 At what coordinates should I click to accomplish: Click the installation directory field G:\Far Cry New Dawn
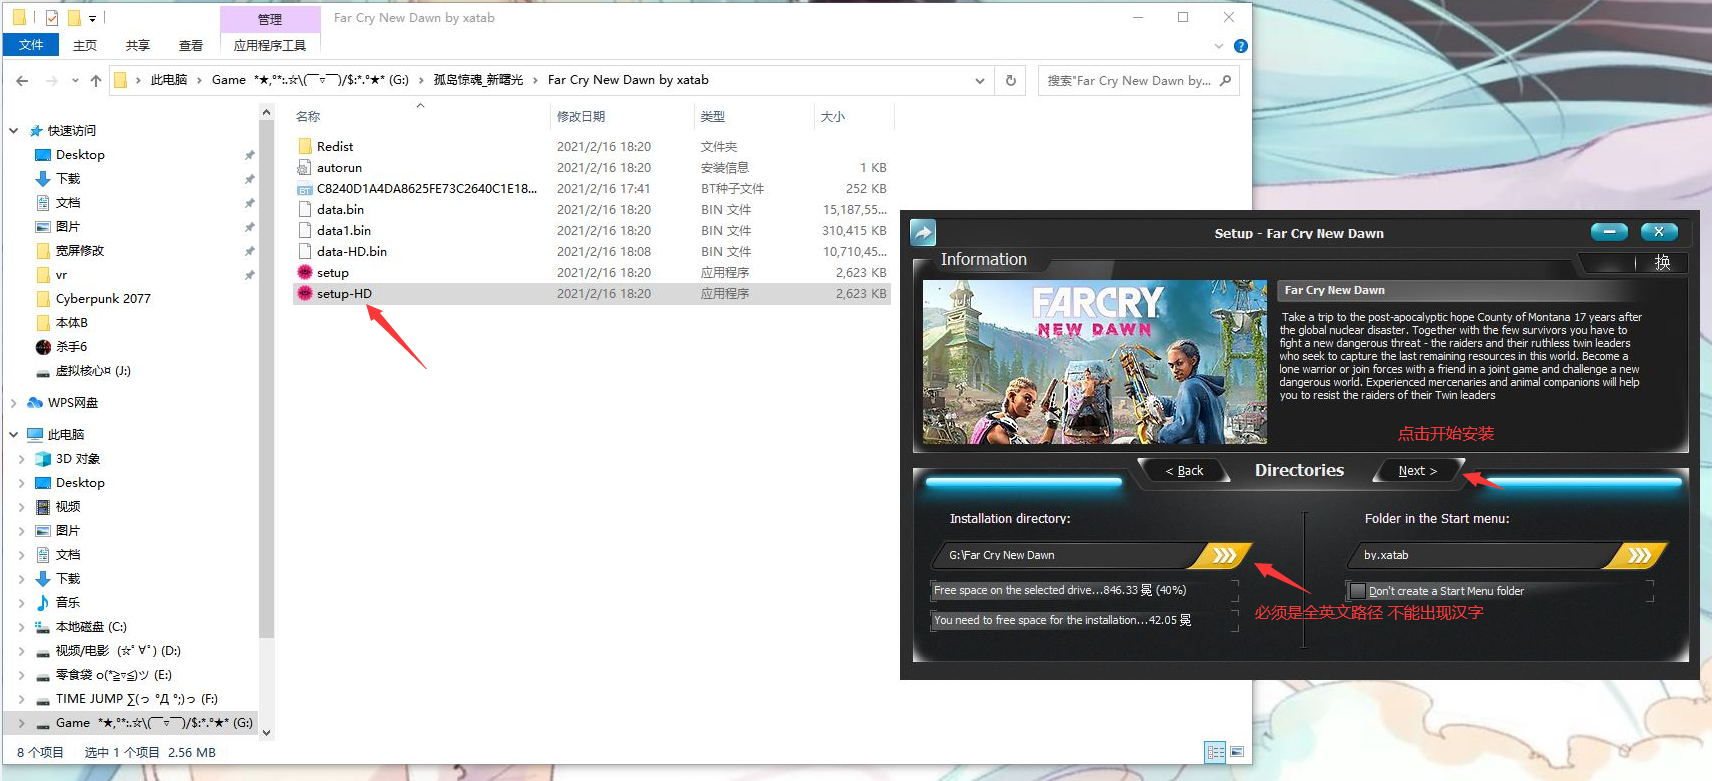coord(1068,555)
